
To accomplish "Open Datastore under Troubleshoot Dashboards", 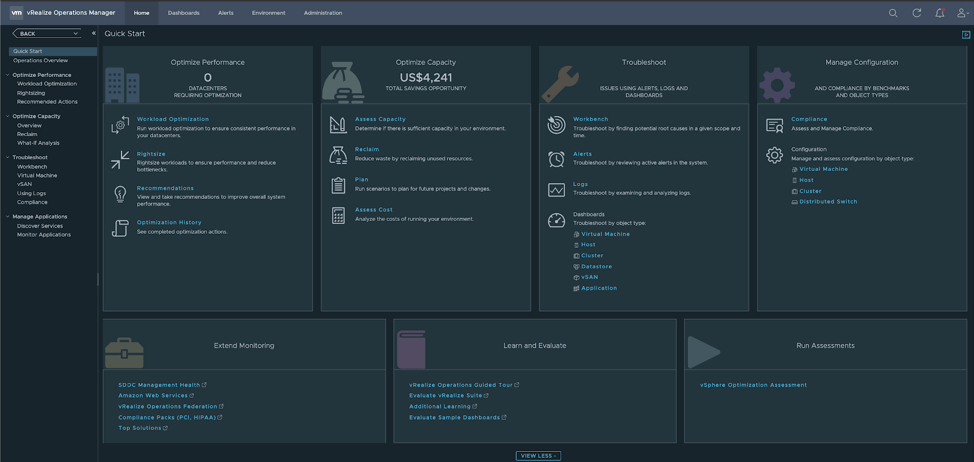I will tap(596, 266).
